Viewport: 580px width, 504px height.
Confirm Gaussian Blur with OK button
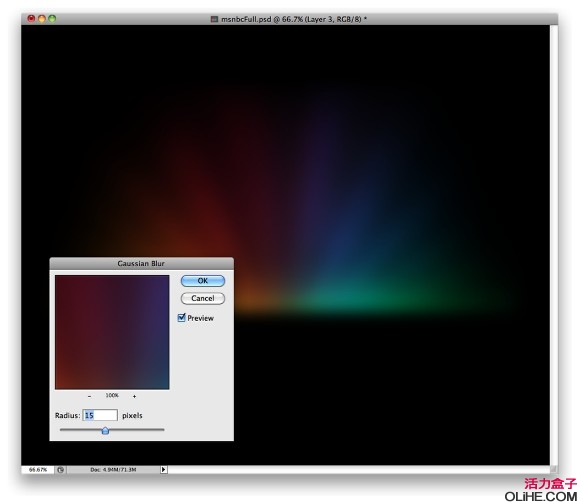point(203,281)
